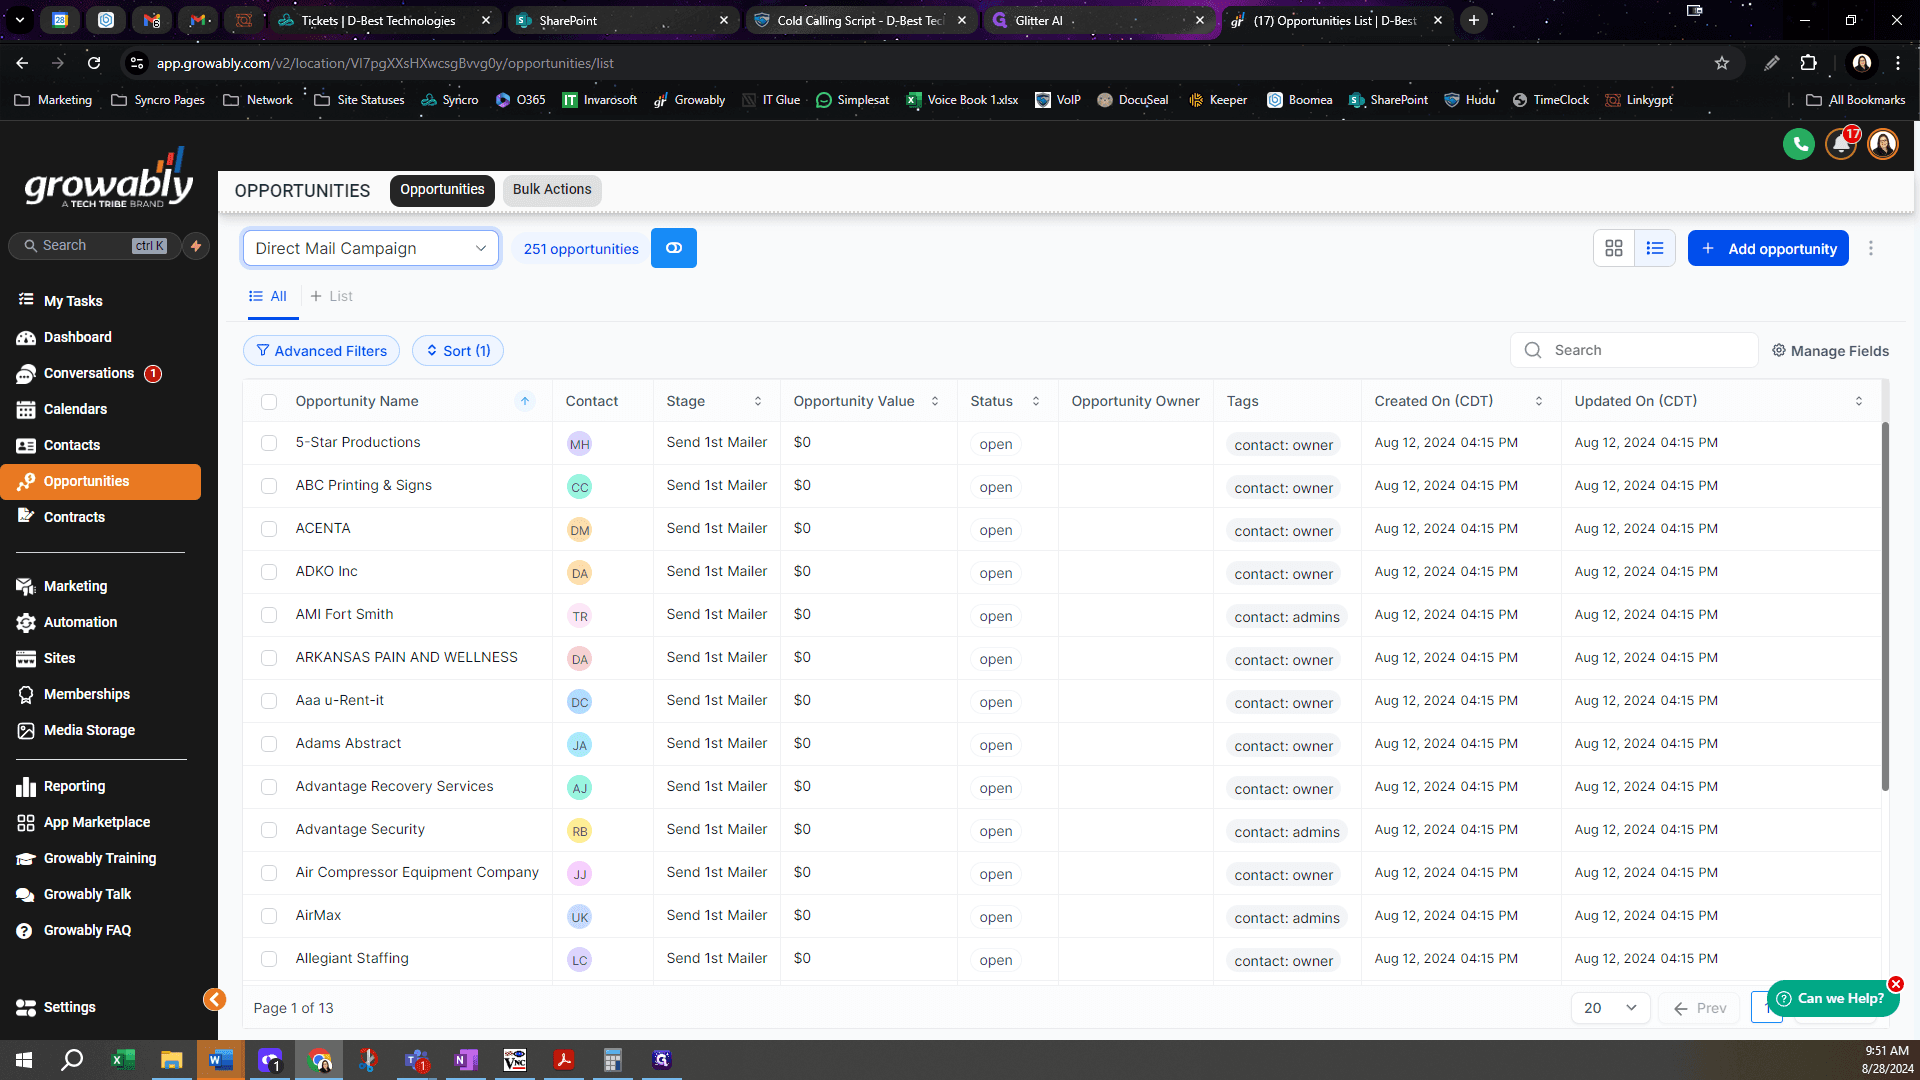Open My Tasks in sidebar

point(73,301)
